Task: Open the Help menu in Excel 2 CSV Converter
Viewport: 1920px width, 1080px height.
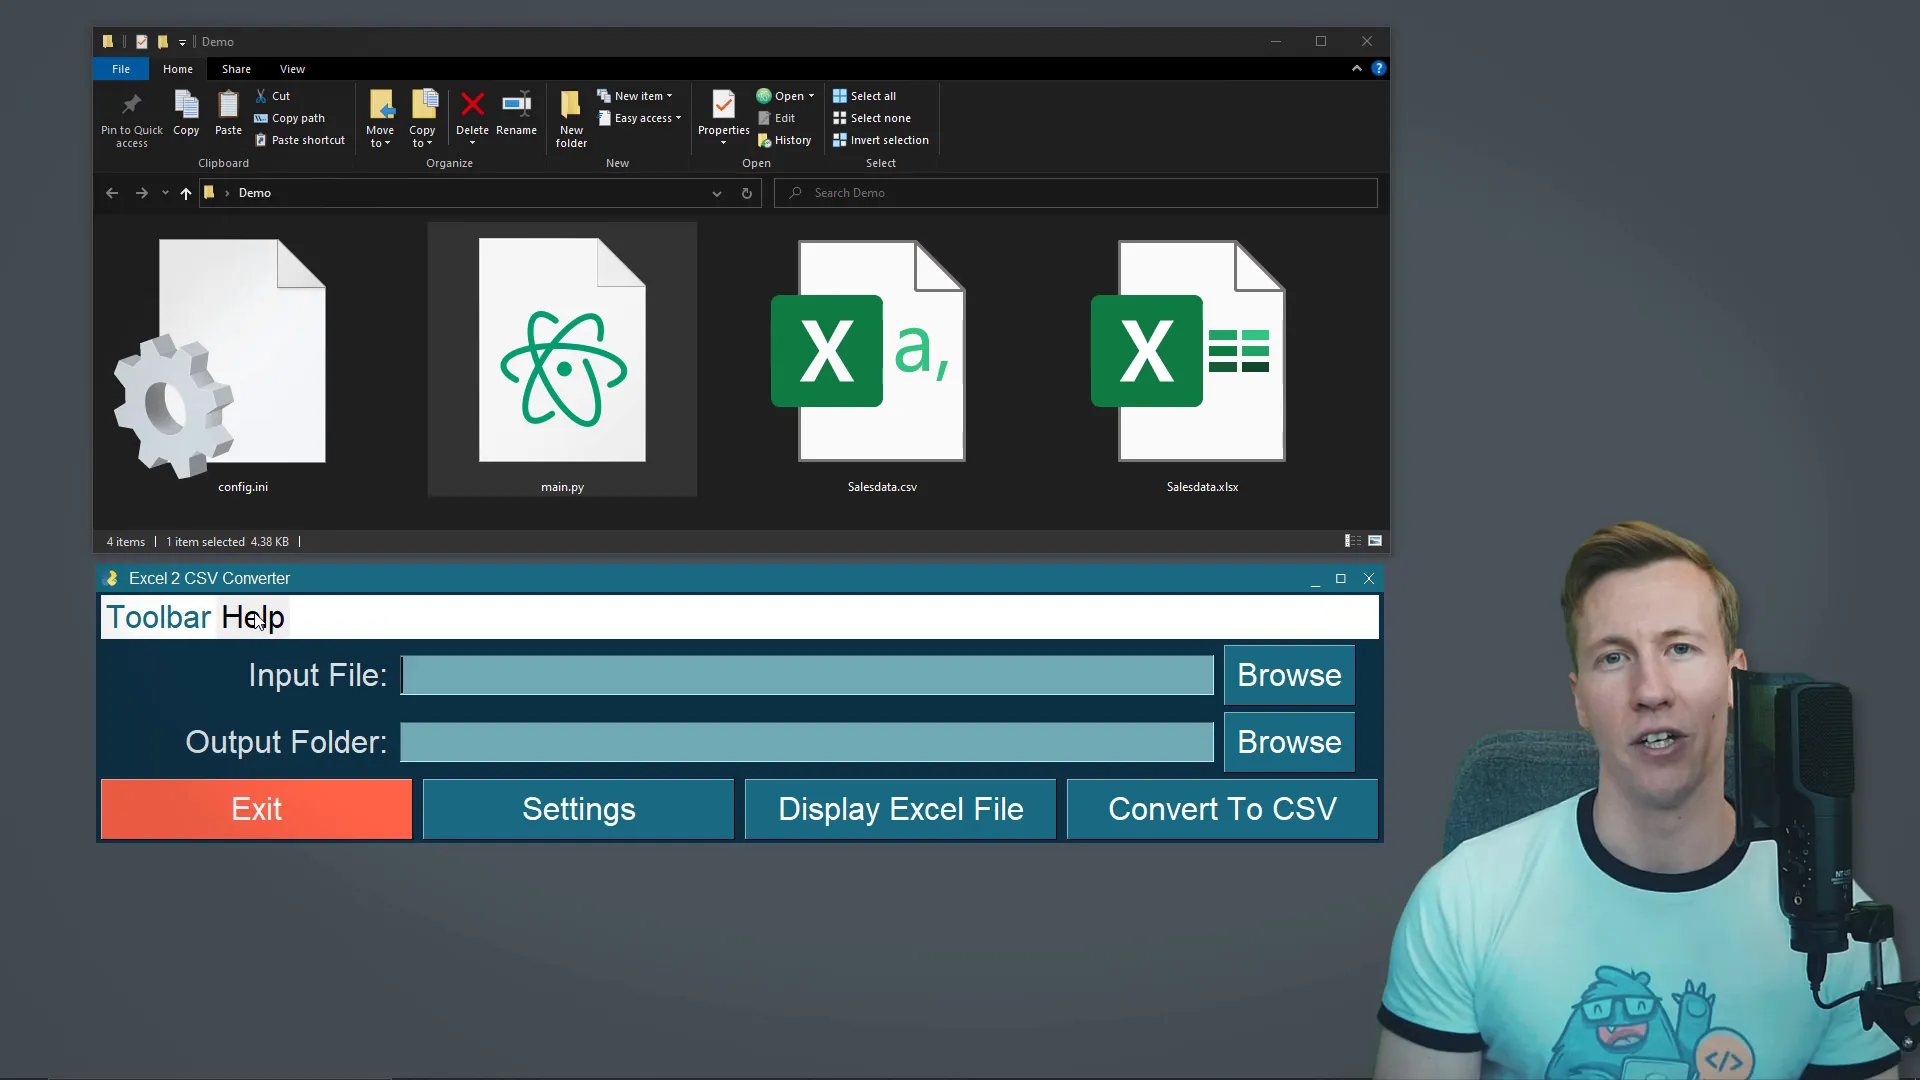Action: (x=252, y=617)
